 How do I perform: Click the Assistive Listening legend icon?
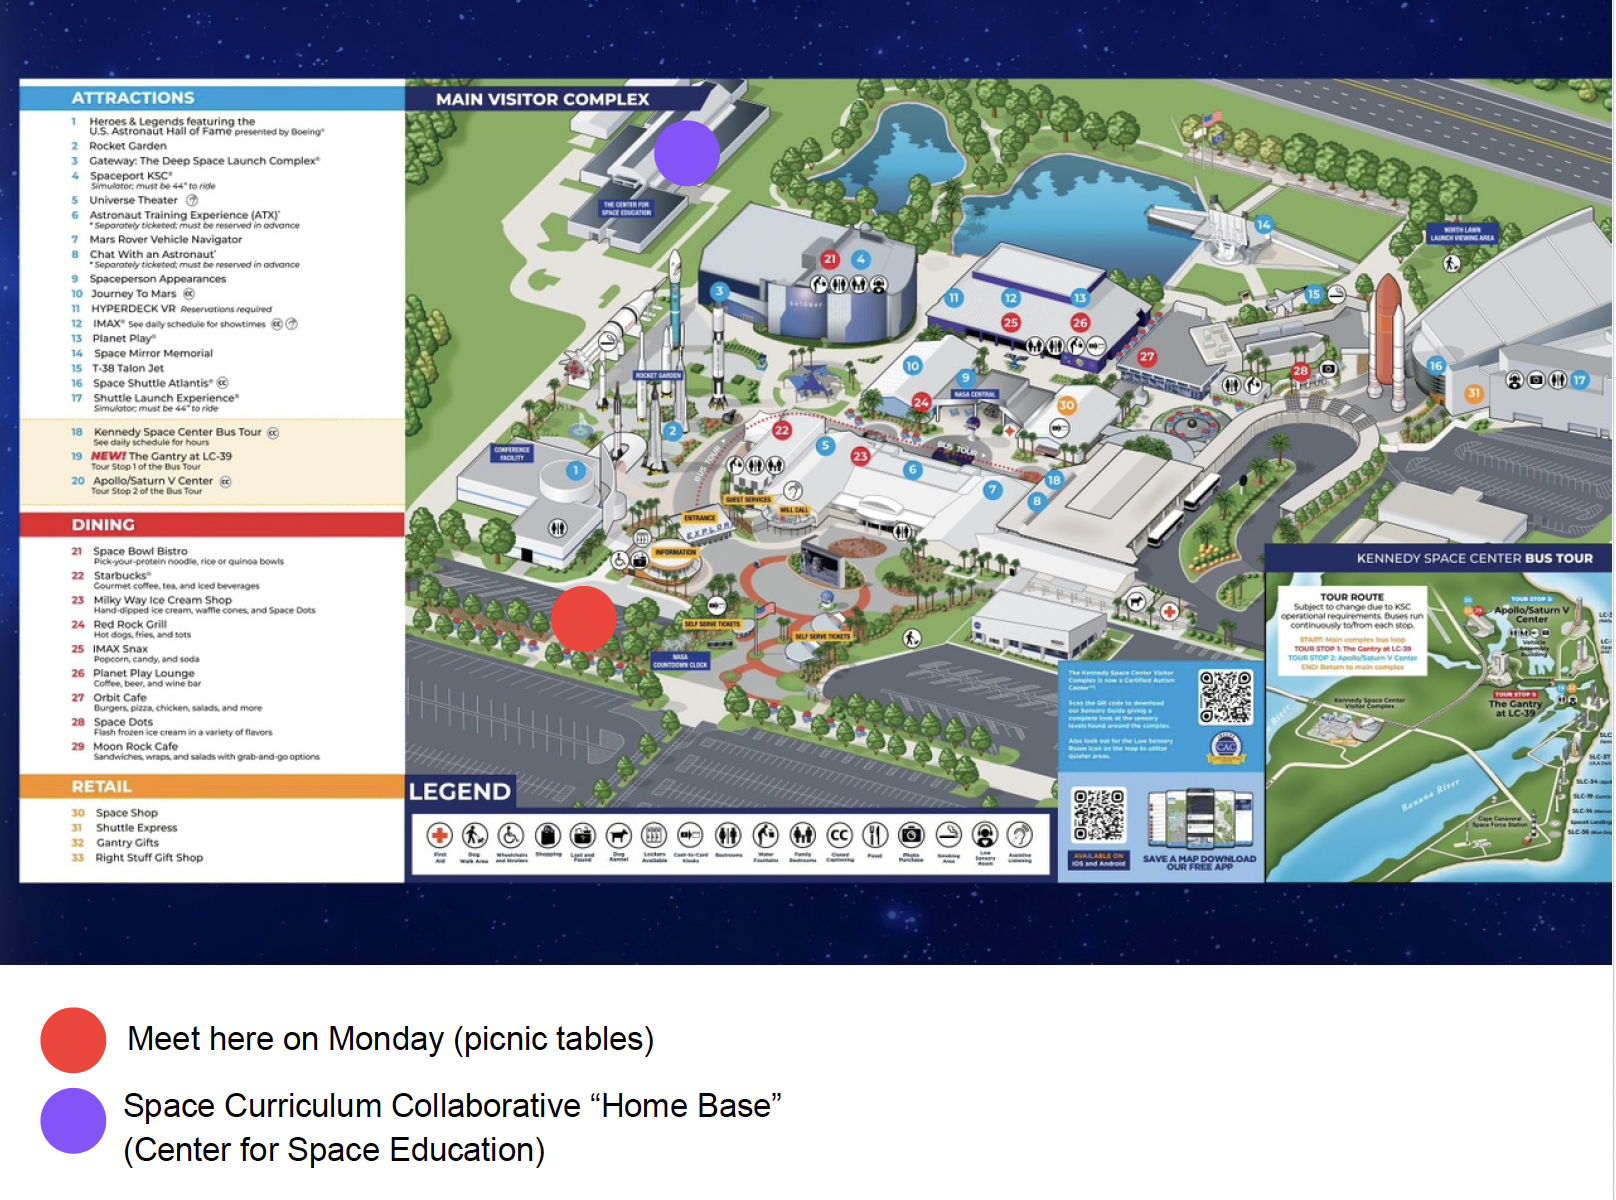(x=1020, y=835)
